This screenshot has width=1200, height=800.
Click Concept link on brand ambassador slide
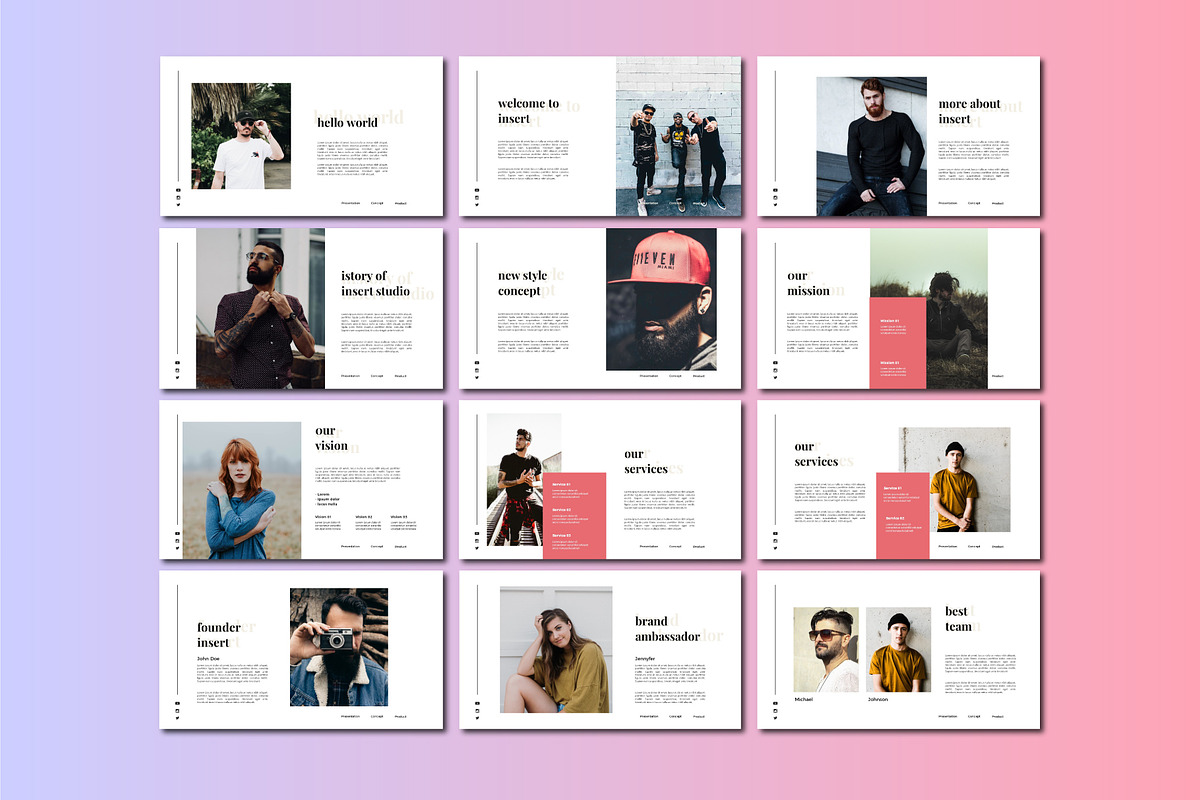tap(675, 716)
